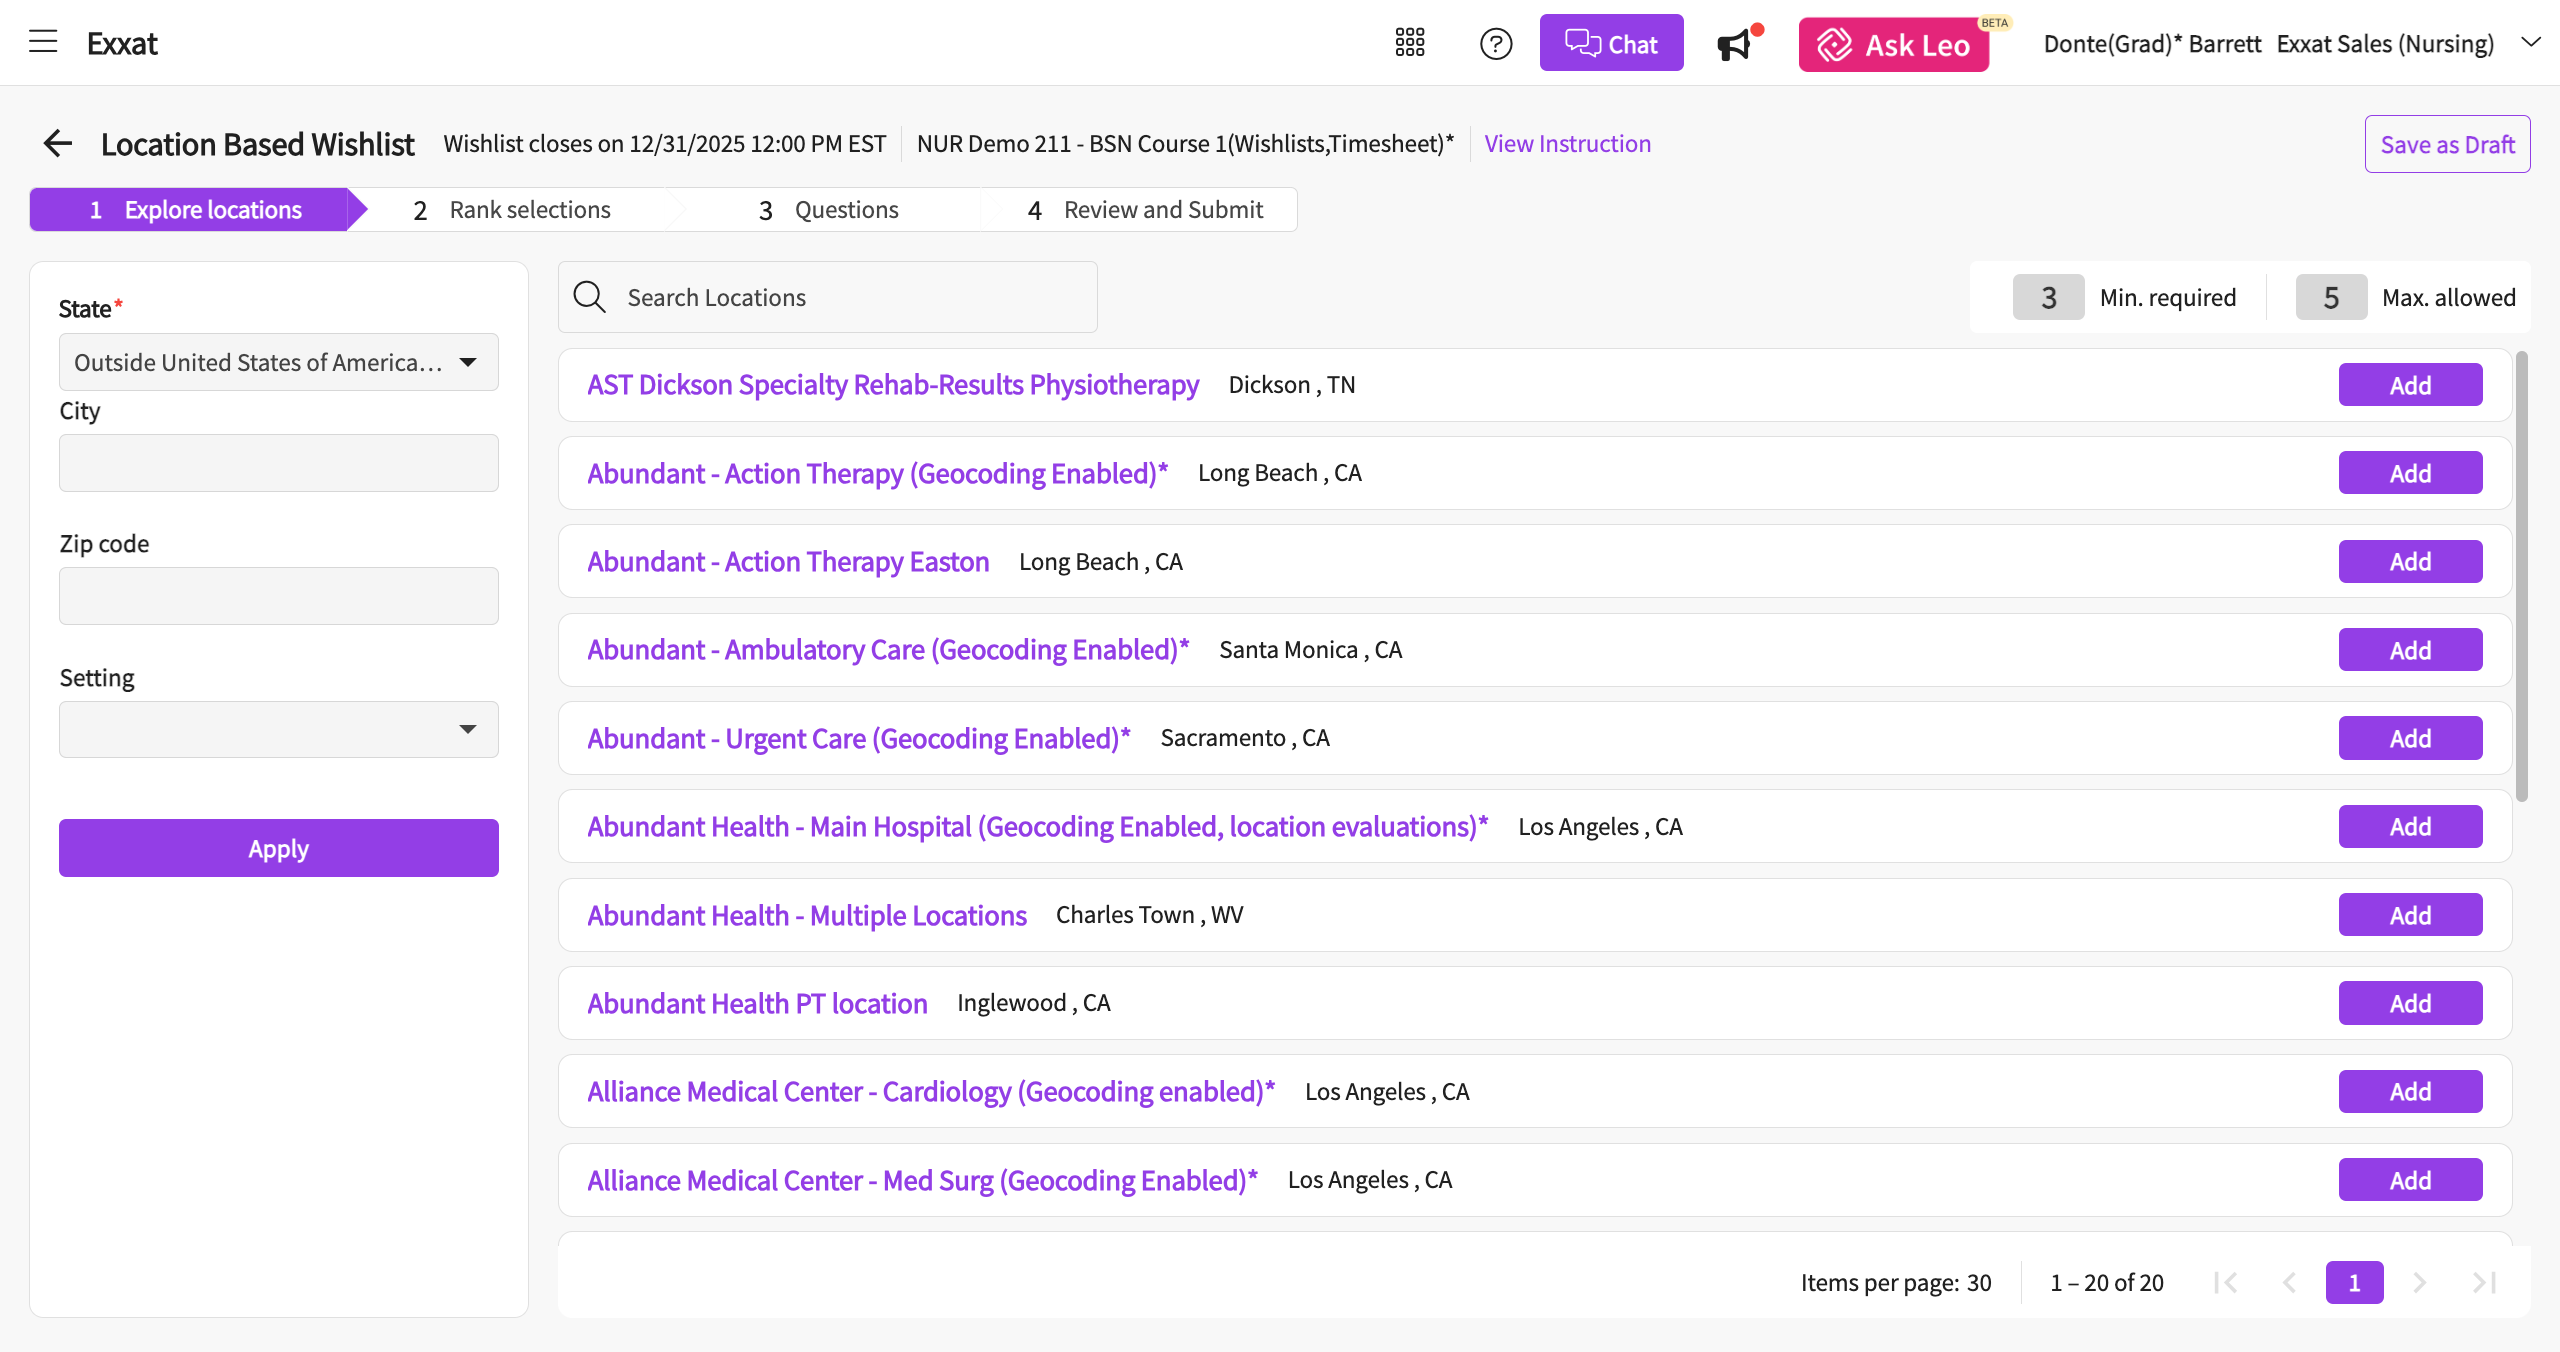Open the hamburger navigation menu
The height and width of the screenshot is (1352, 2560).
[x=43, y=42]
